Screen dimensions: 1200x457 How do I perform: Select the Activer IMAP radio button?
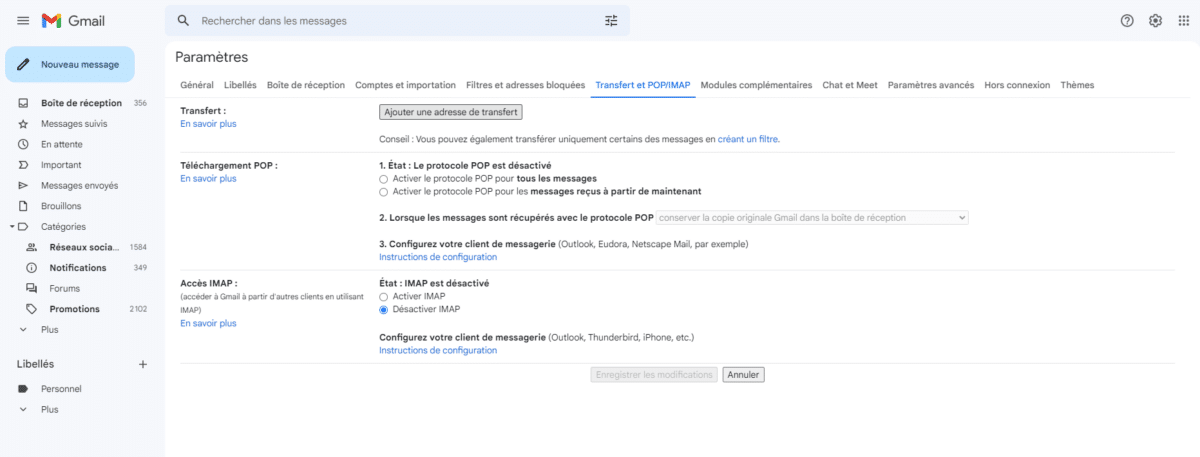[383, 296]
